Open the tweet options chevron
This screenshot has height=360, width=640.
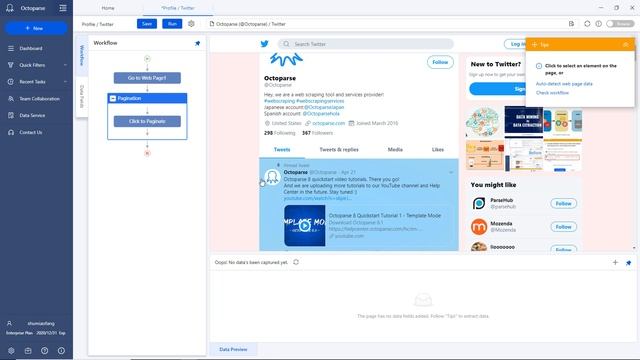coord(451,172)
